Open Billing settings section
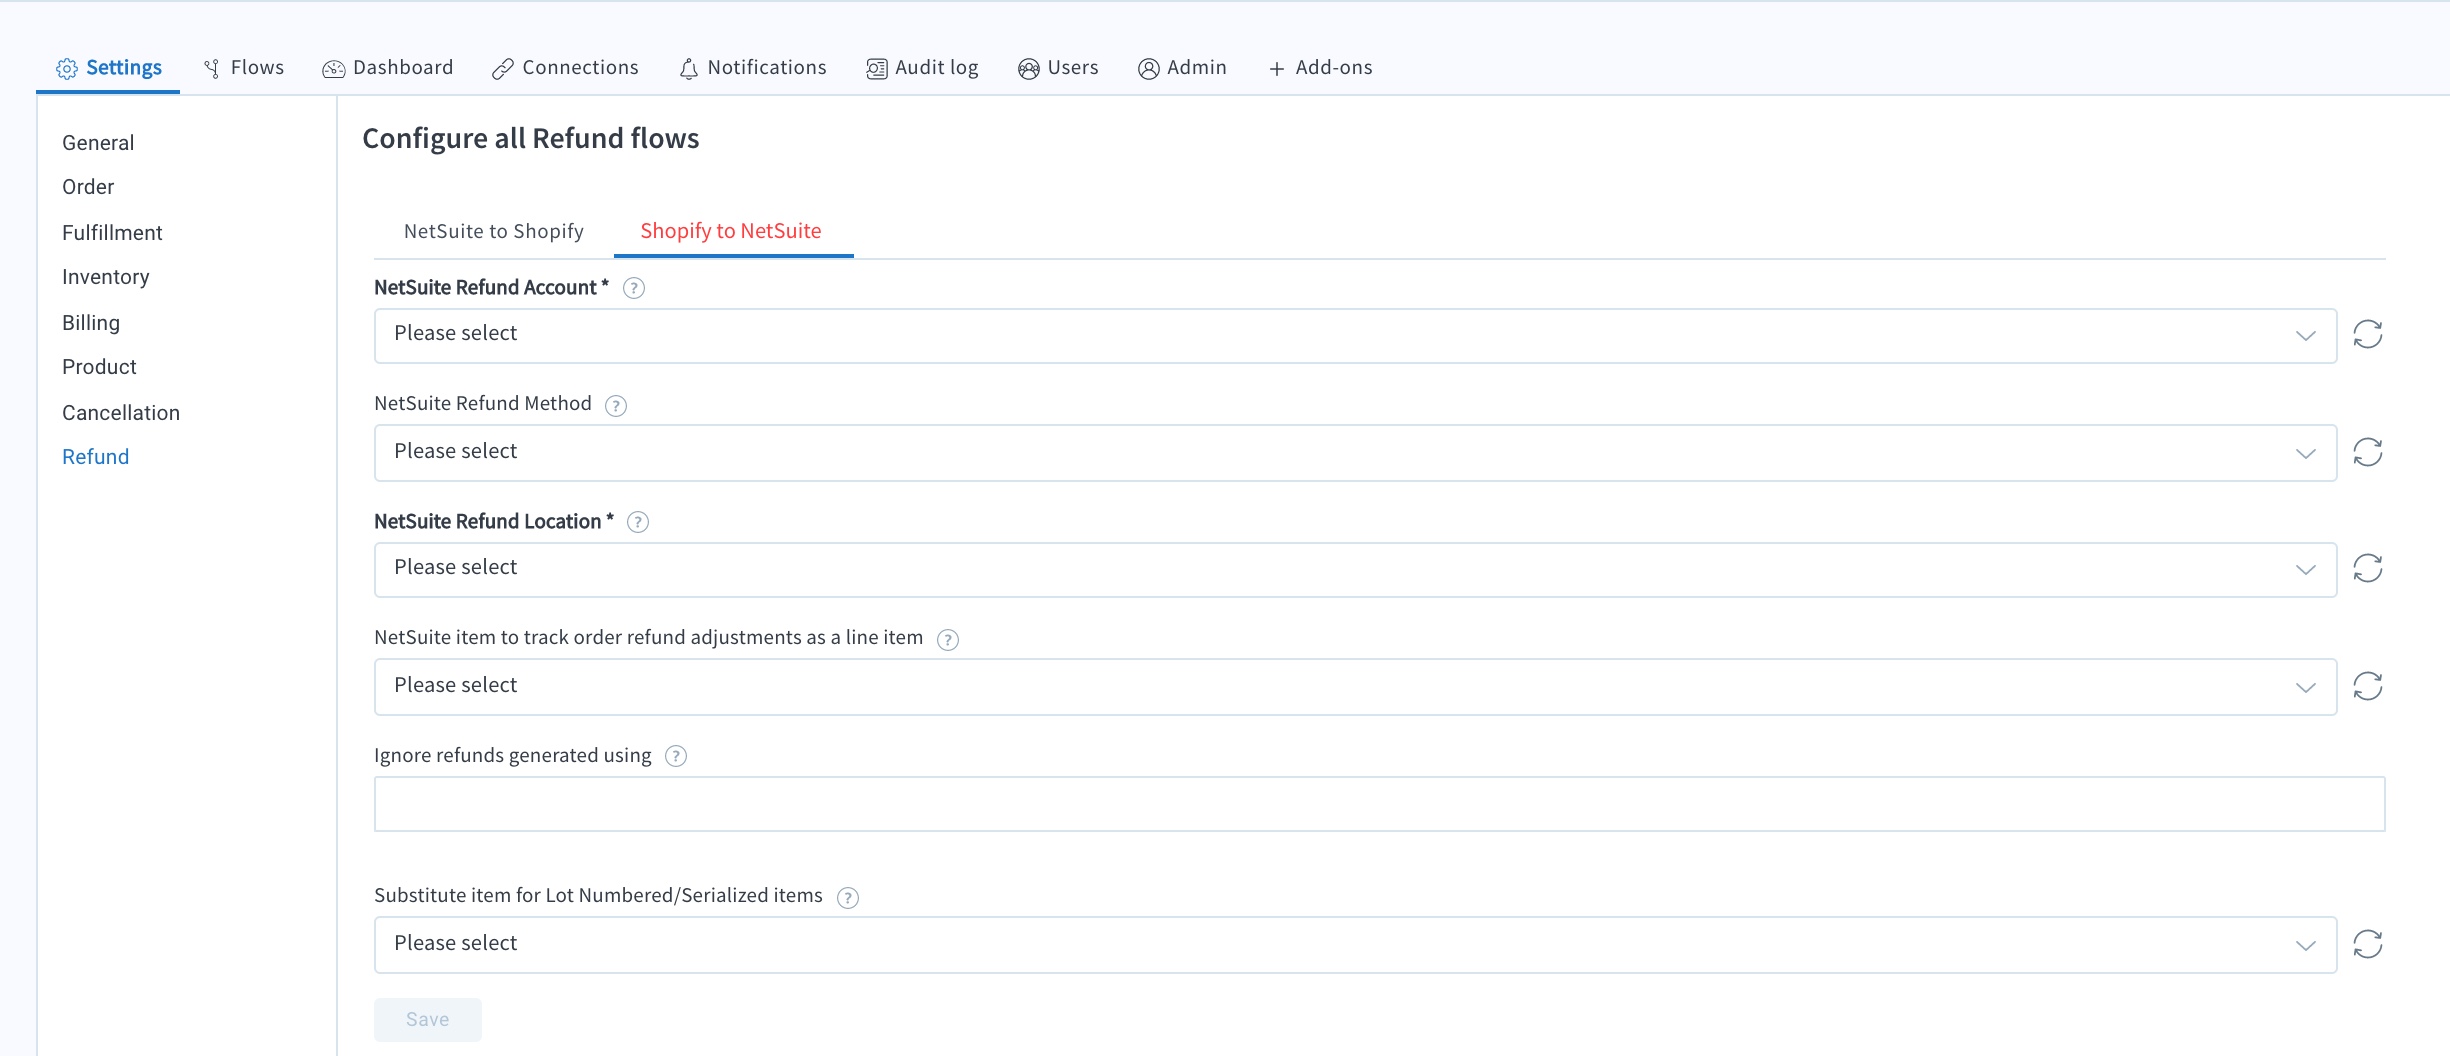 click(91, 323)
